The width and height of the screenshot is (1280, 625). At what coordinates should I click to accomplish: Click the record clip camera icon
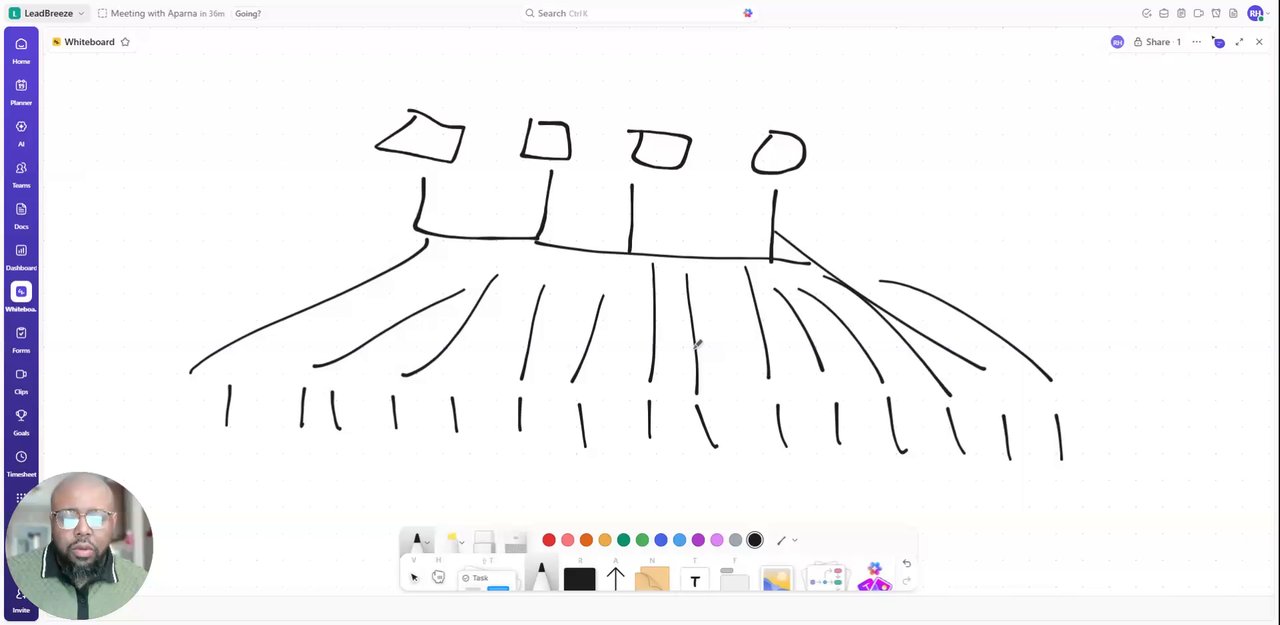click(1198, 13)
